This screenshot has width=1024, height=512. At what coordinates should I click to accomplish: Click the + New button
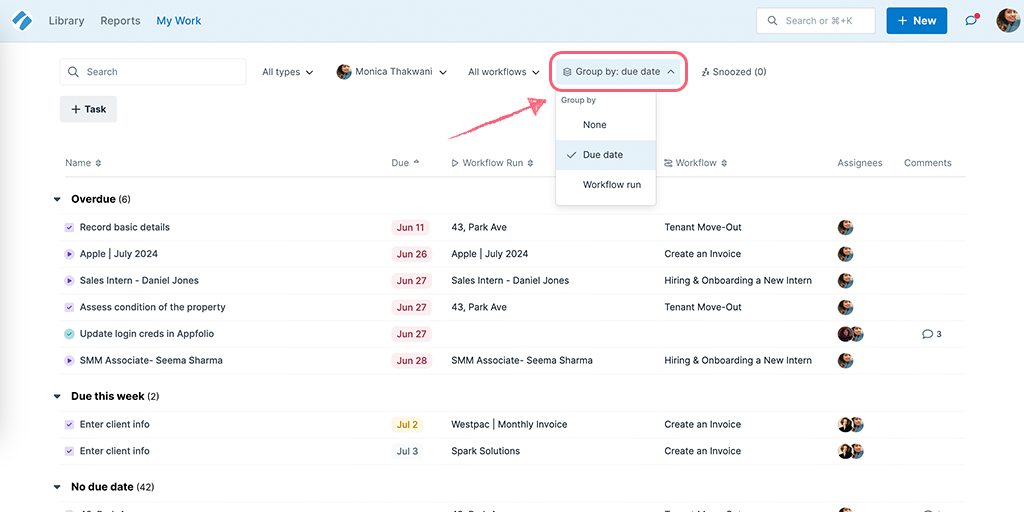[x=916, y=21]
